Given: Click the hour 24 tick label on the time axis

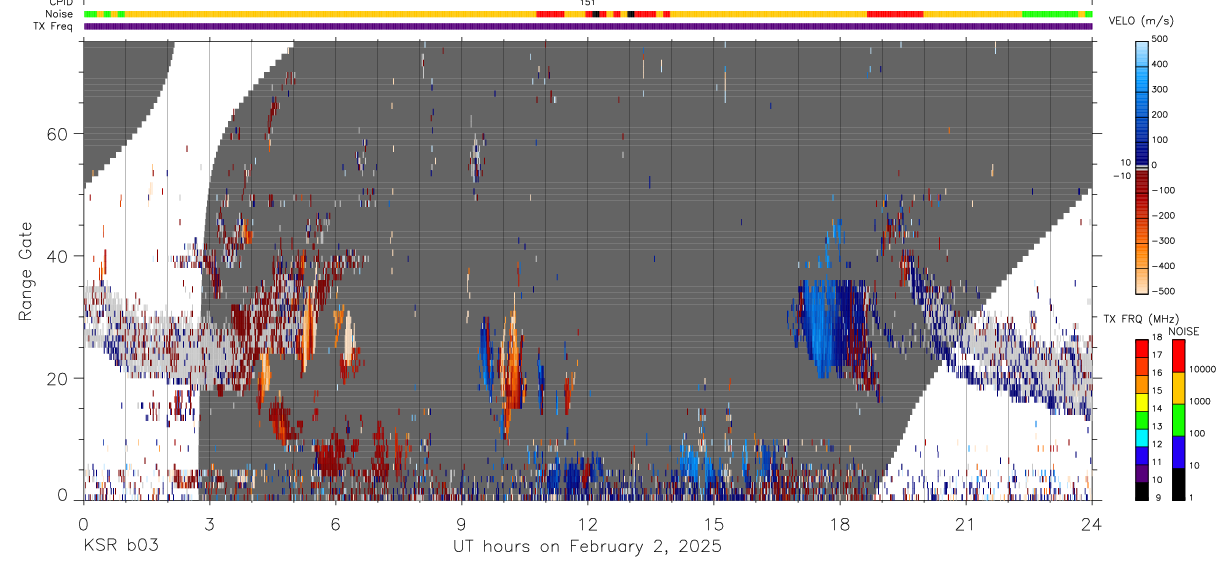Looking at the screenshot, I should click(x=1092, y=524).
